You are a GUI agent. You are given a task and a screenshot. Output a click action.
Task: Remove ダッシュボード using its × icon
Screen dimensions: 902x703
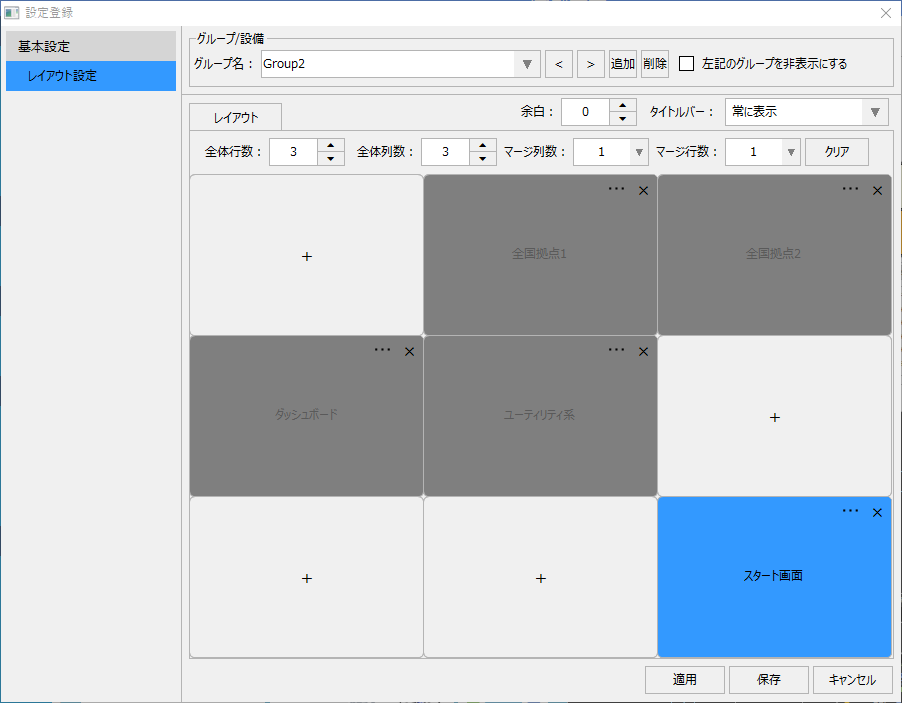pos(409,351)
